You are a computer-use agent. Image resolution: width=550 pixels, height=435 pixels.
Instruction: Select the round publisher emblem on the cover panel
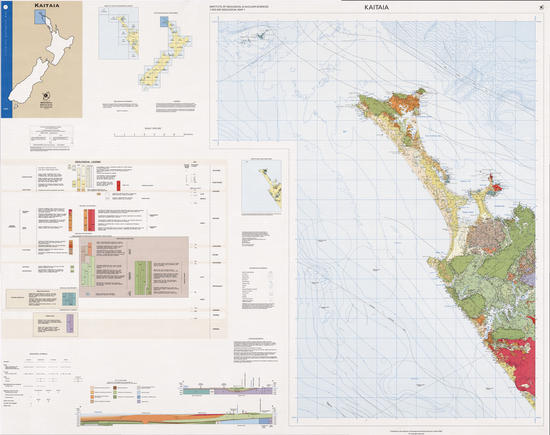tap(46, 96)
